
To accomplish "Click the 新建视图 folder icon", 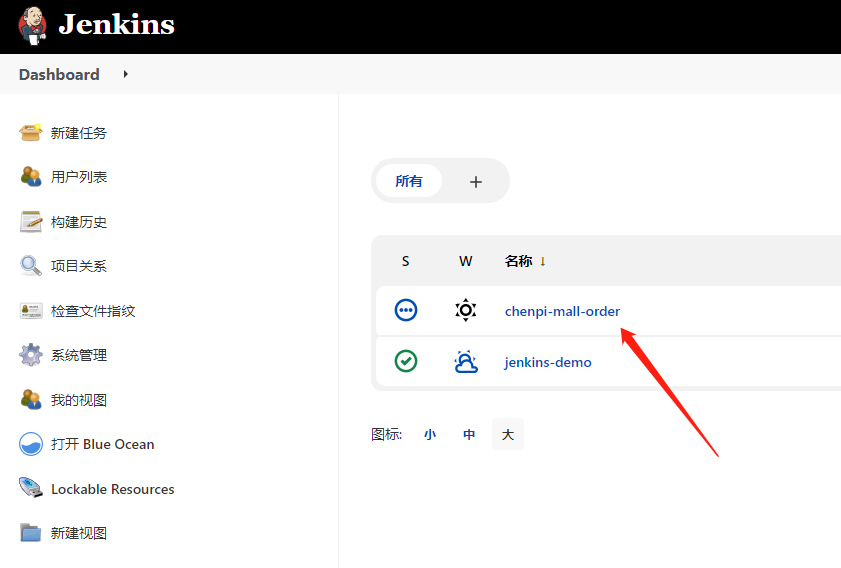I will point(31,533).
